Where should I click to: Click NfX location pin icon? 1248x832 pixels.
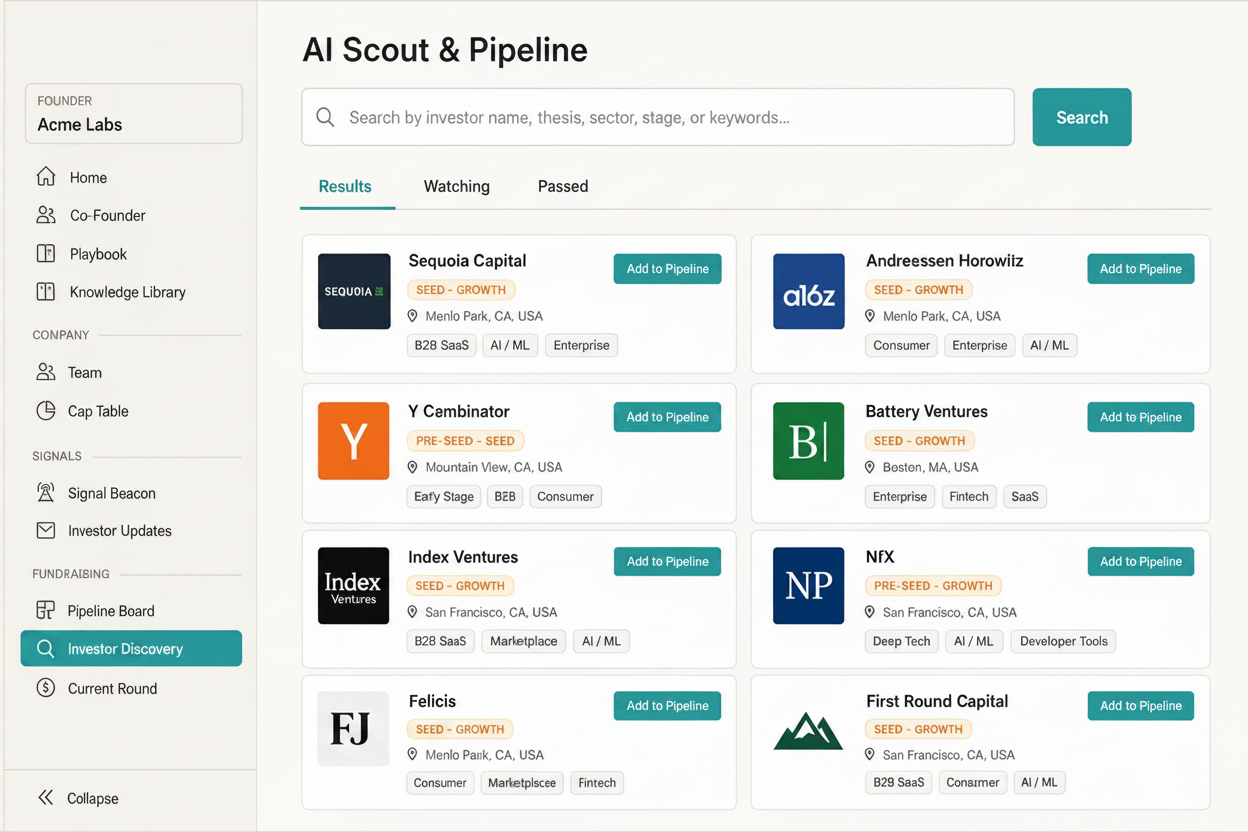coord(870,612)
